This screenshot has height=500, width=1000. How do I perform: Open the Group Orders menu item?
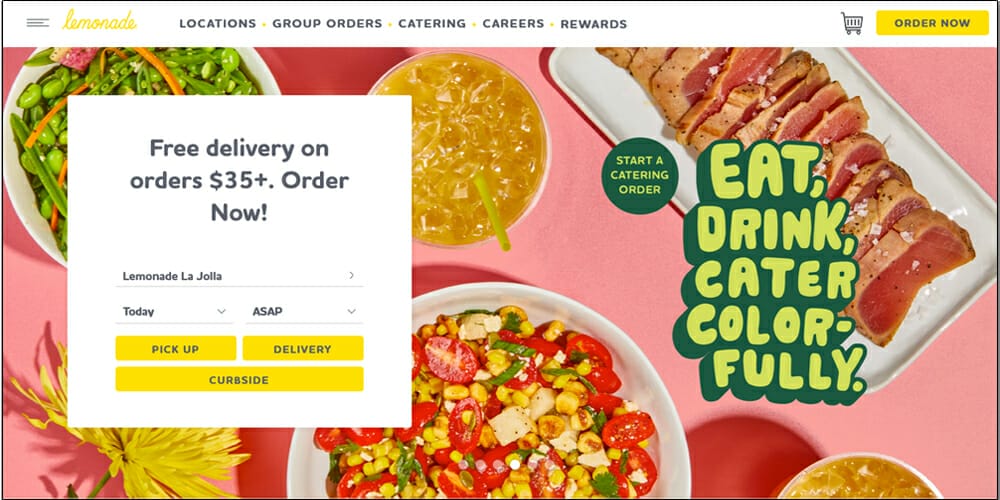(327, 24)
